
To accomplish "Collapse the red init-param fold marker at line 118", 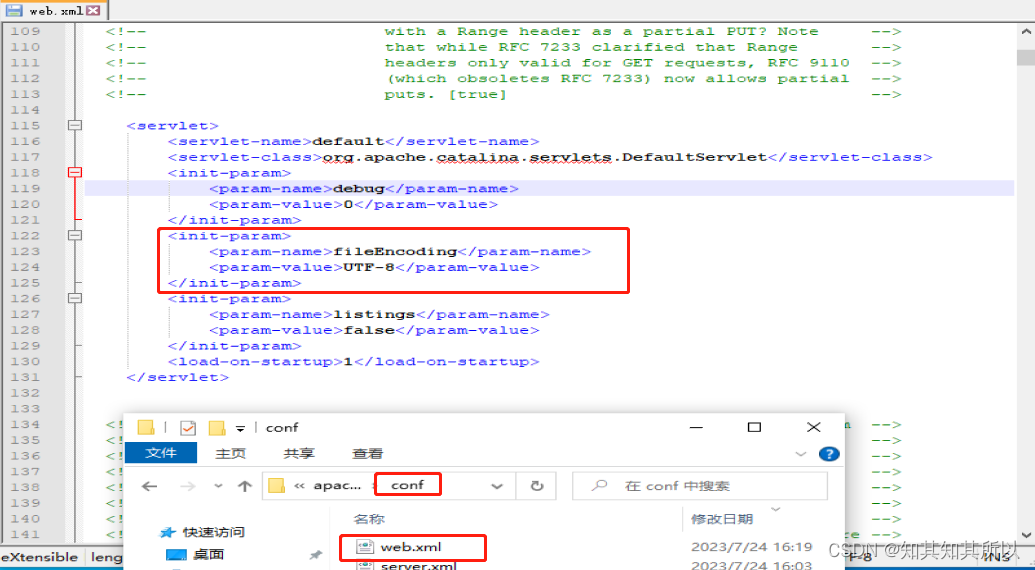I will tap(75, 172).
